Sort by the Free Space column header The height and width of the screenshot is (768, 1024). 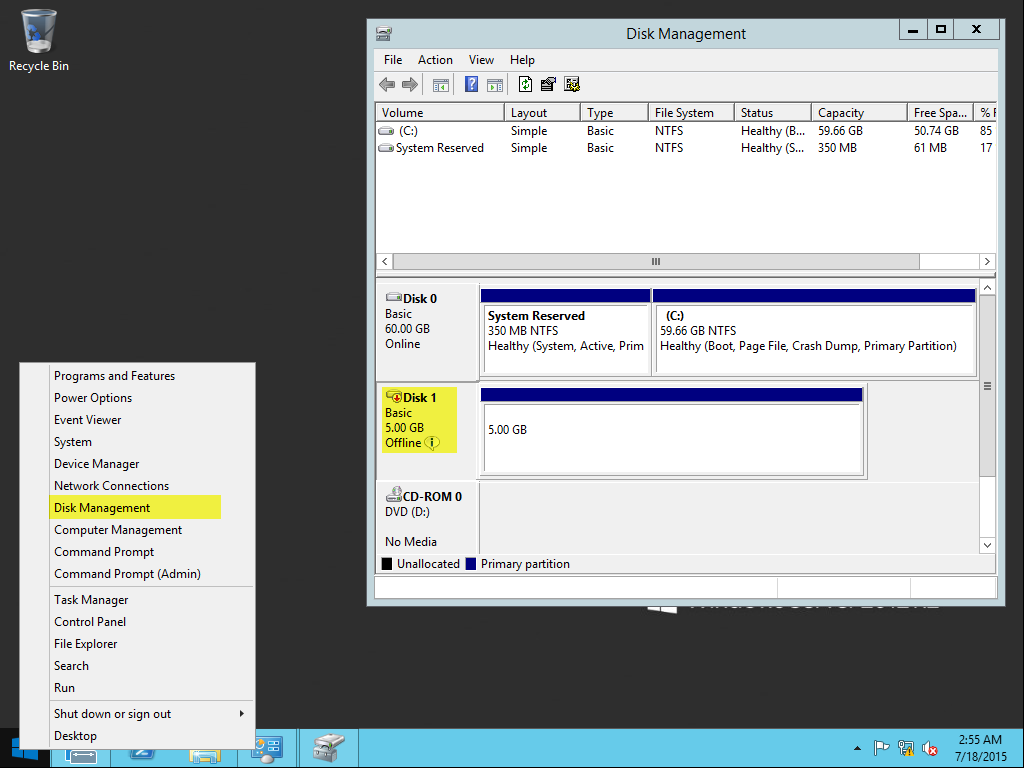coord(940,113)
